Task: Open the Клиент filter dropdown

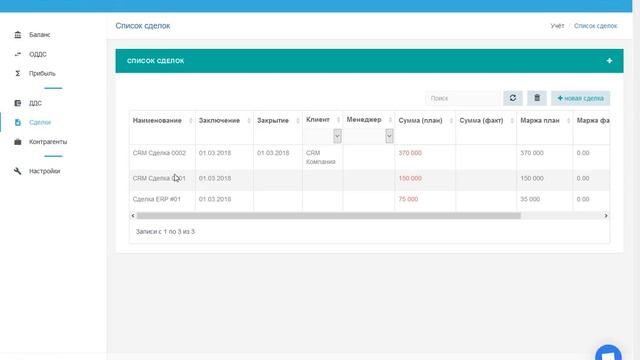Action: tap(337, 136)
